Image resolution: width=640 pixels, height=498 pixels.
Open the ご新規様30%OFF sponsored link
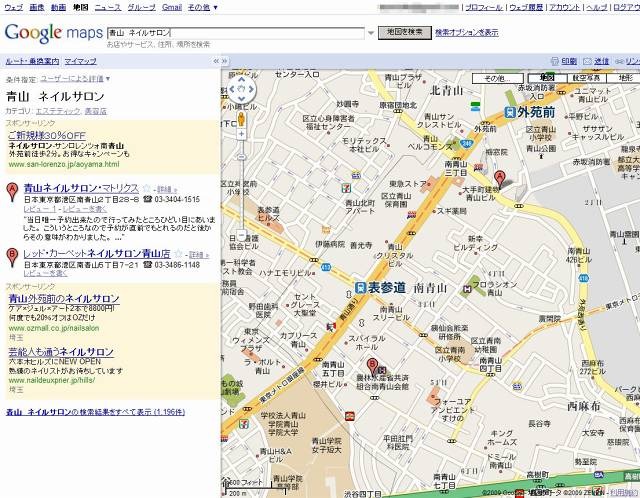pyautogui.click(x=47, y=136)
